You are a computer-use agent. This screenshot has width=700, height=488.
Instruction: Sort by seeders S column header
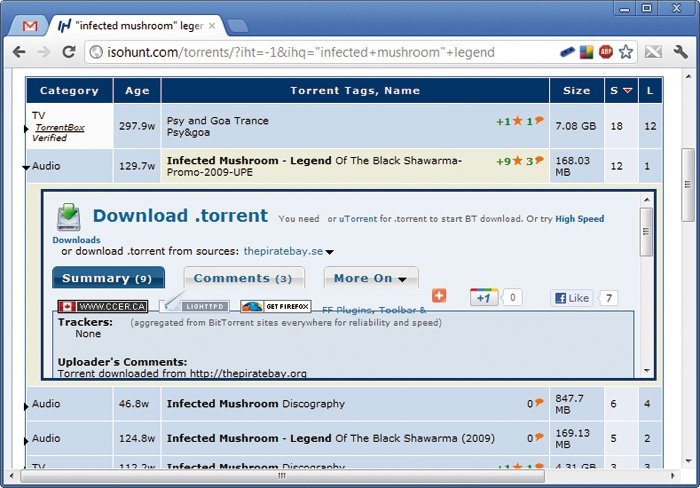pos(621,91)
